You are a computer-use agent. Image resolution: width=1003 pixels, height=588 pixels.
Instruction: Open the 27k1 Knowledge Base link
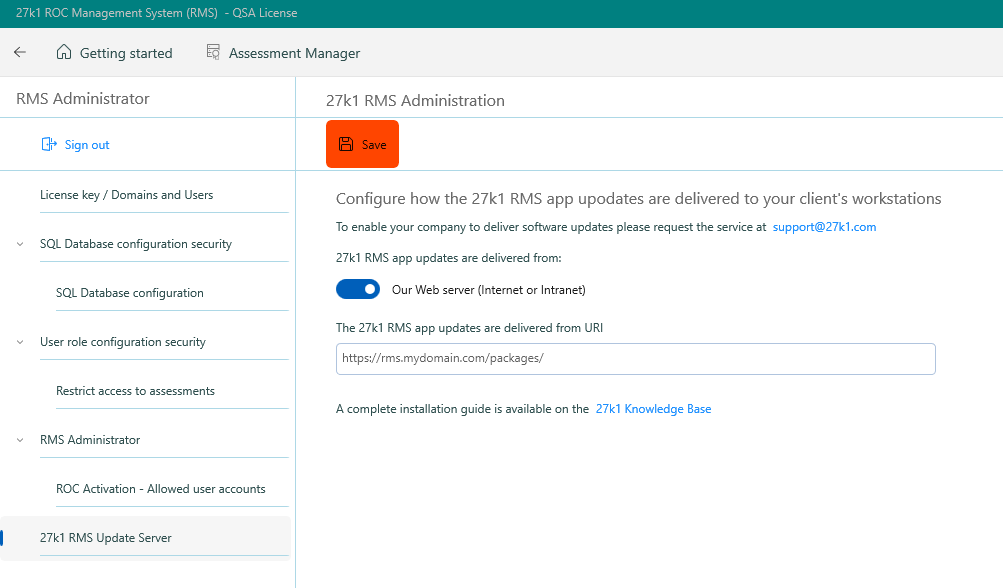click(x=653, y=409)
